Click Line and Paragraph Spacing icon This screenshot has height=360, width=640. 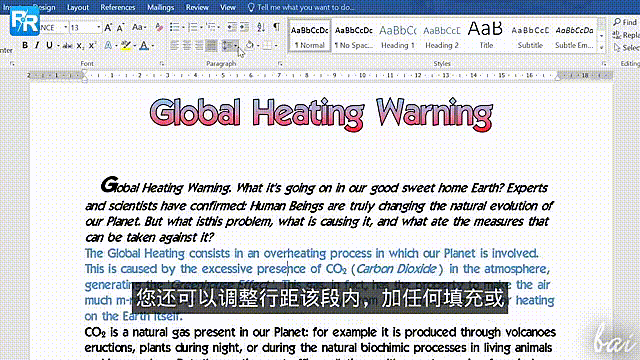227,45
